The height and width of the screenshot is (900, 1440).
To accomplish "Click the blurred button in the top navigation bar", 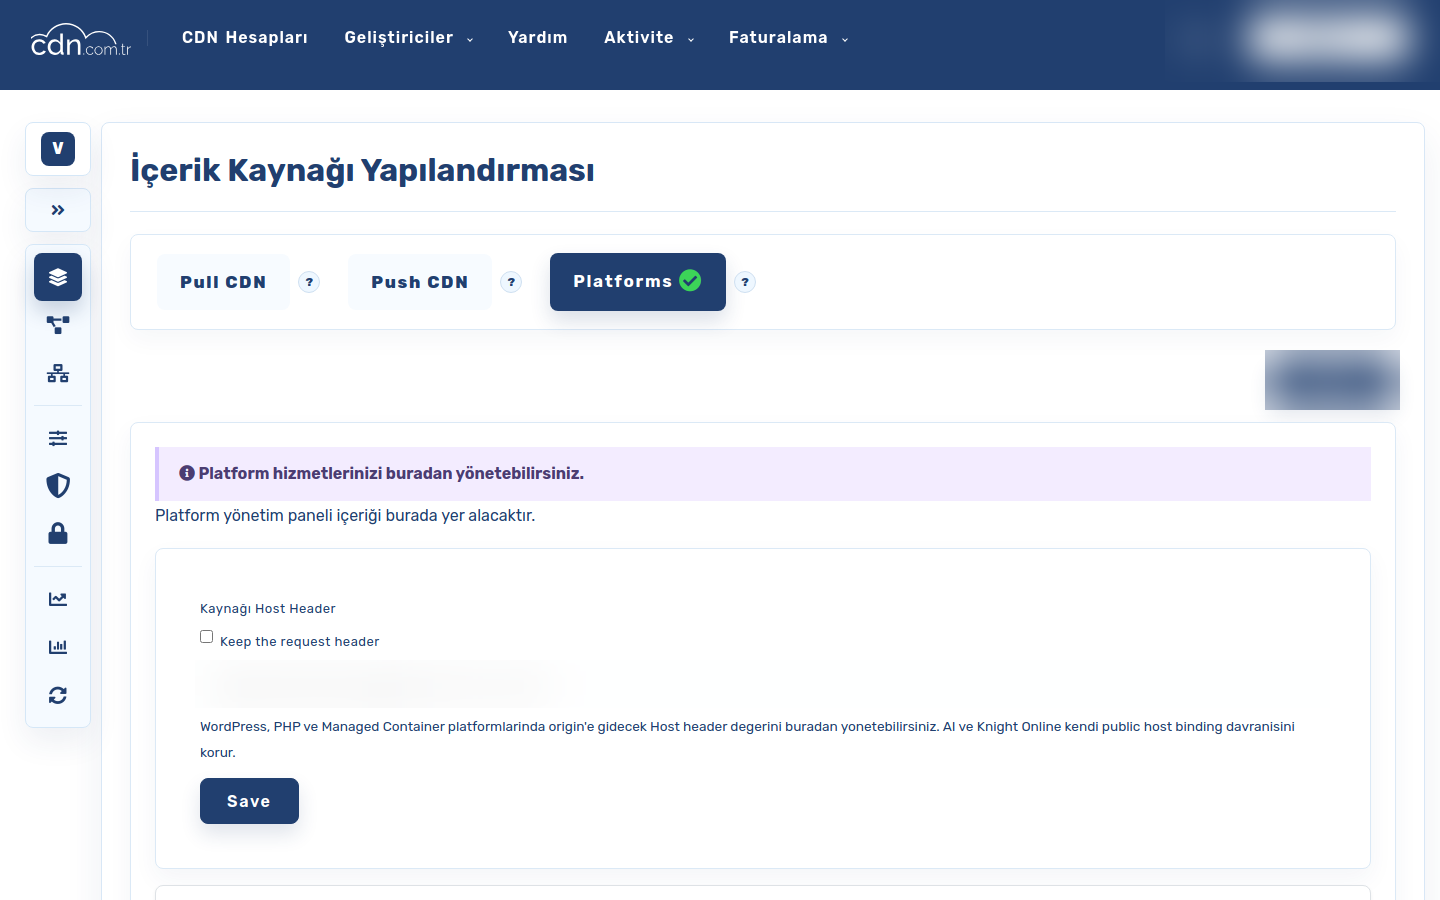I will click(x=1328, y=39).
